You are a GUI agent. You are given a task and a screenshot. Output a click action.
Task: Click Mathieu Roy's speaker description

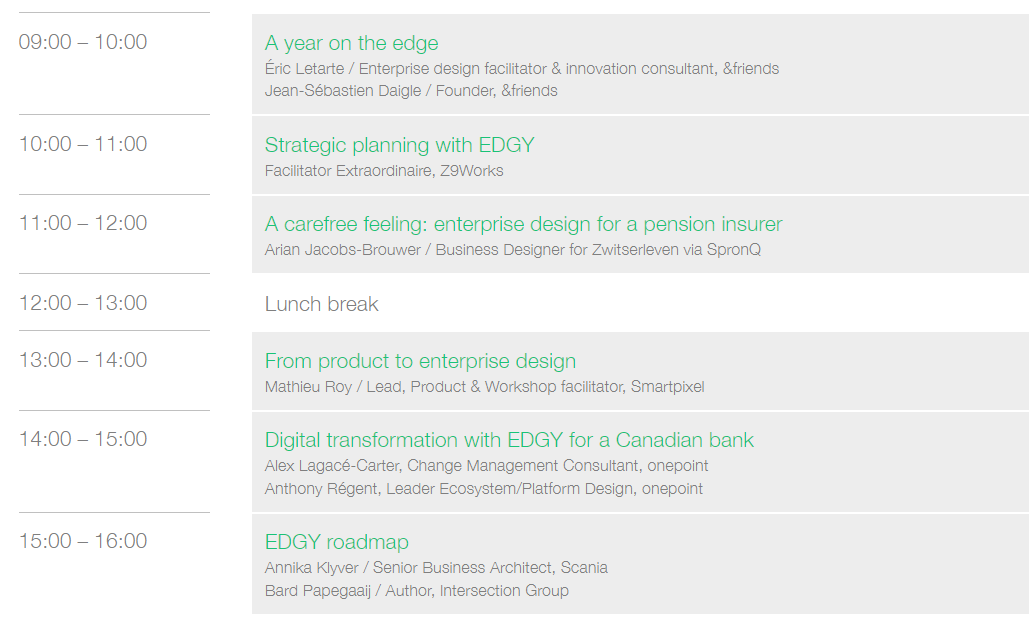[484, 387]
